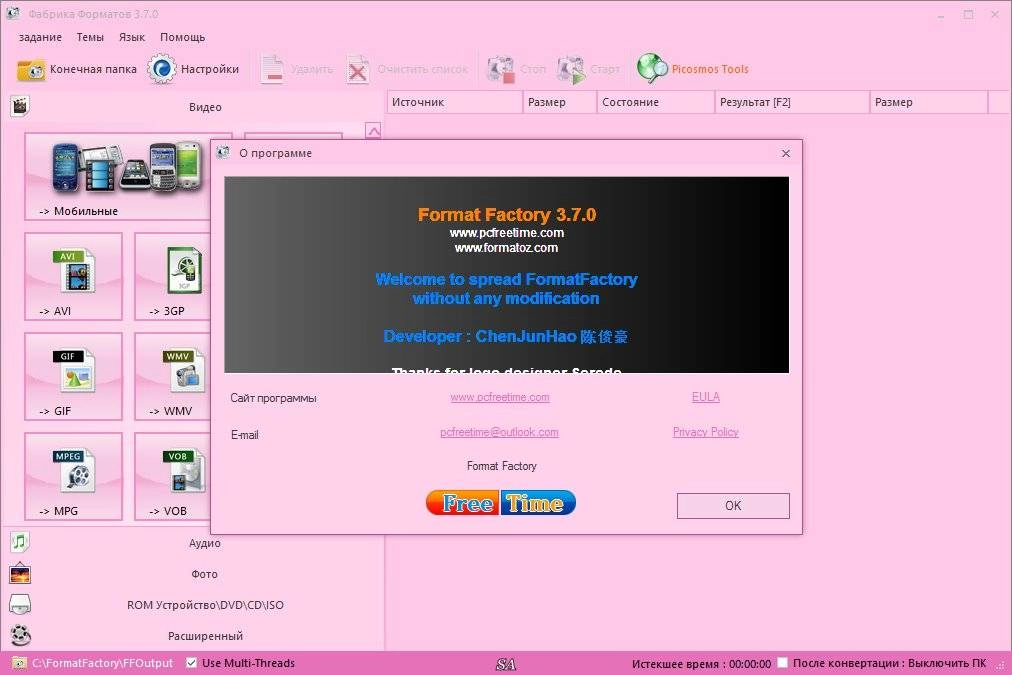The image size is (1012, 675).
Task: Open the pcfreetime@outlook.com email link
Action: [x=500, y=432]
